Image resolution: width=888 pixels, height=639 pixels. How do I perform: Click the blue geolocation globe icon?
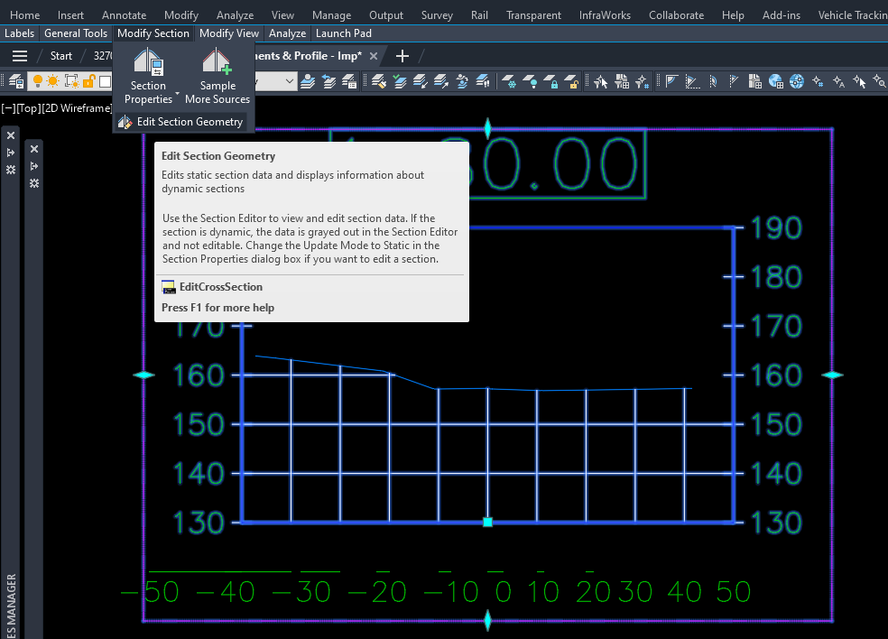(x=796, y=82)
